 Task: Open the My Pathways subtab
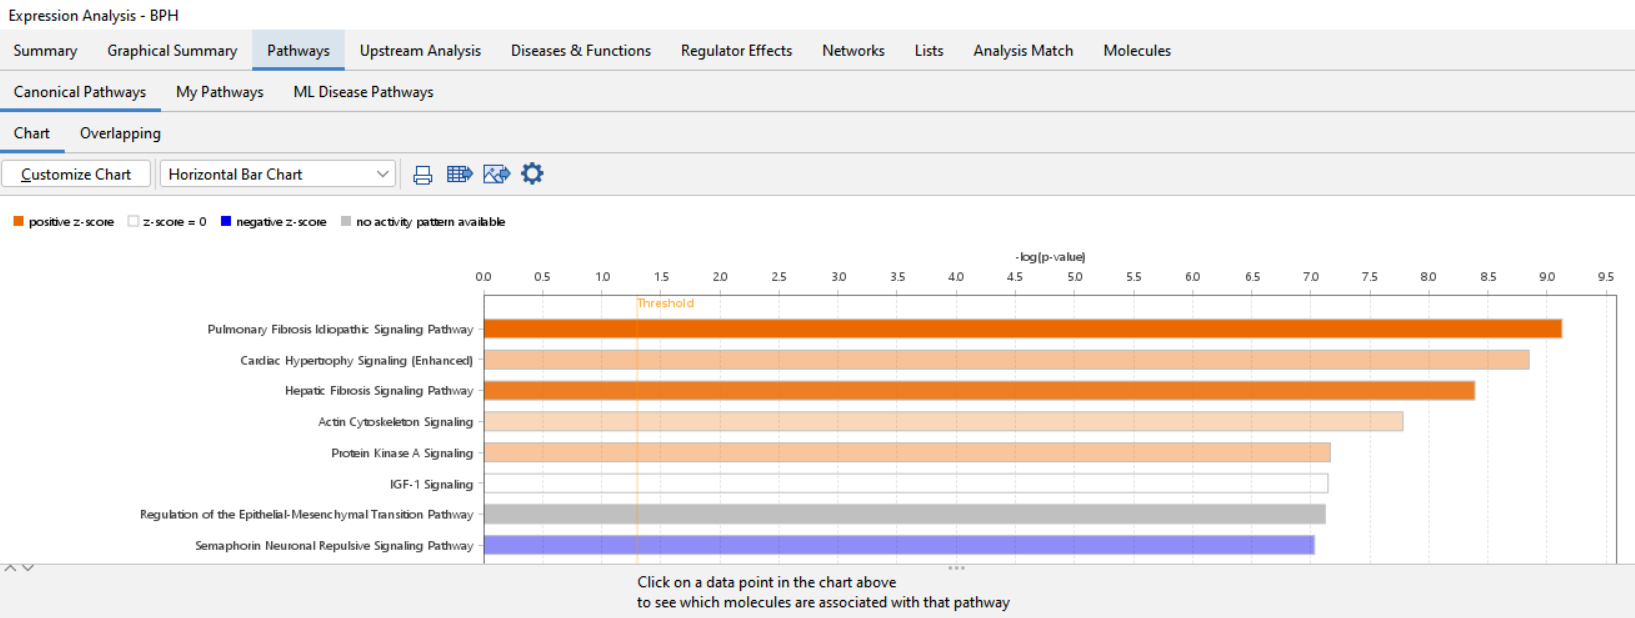point(220,92)
